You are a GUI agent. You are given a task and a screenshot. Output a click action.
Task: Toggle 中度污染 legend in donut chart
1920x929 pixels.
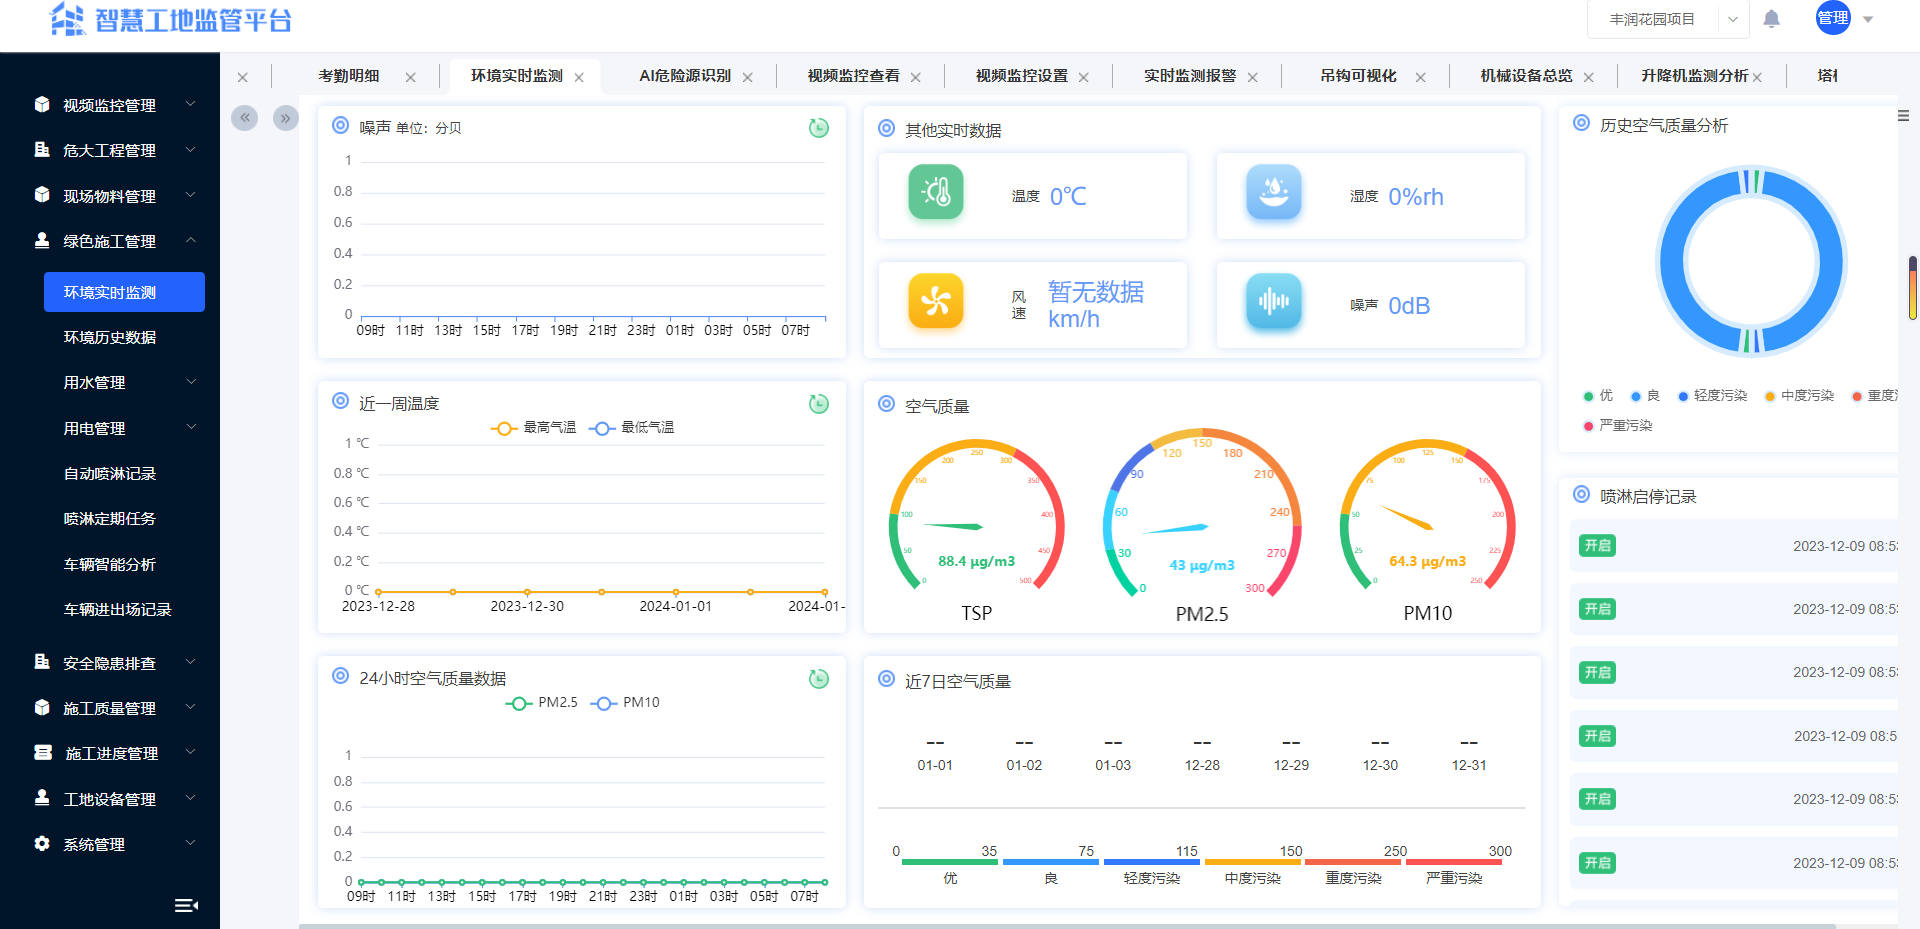click(1799, 396)
